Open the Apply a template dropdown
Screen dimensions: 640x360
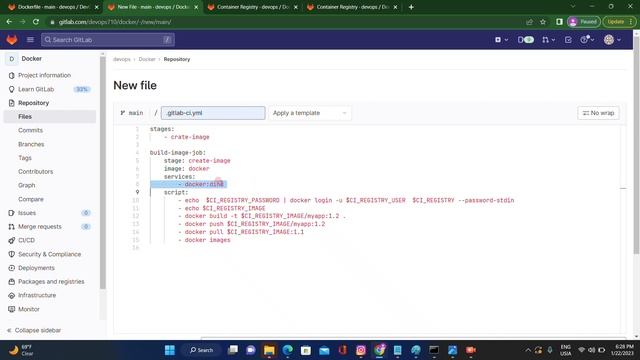click(309, 113)
